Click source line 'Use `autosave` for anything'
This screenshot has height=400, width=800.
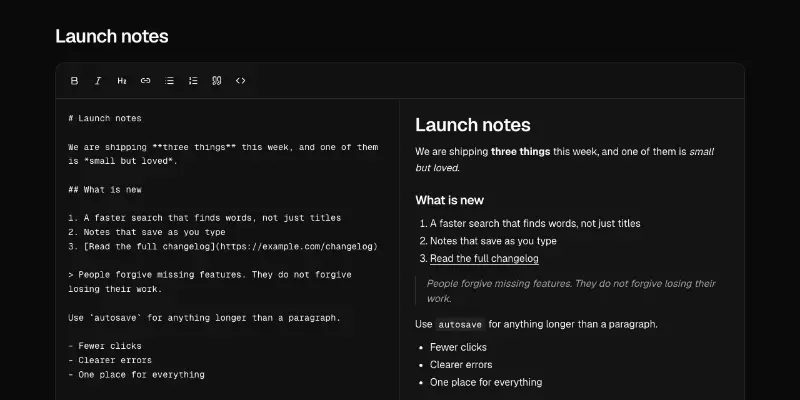click(x=204, y=318)
